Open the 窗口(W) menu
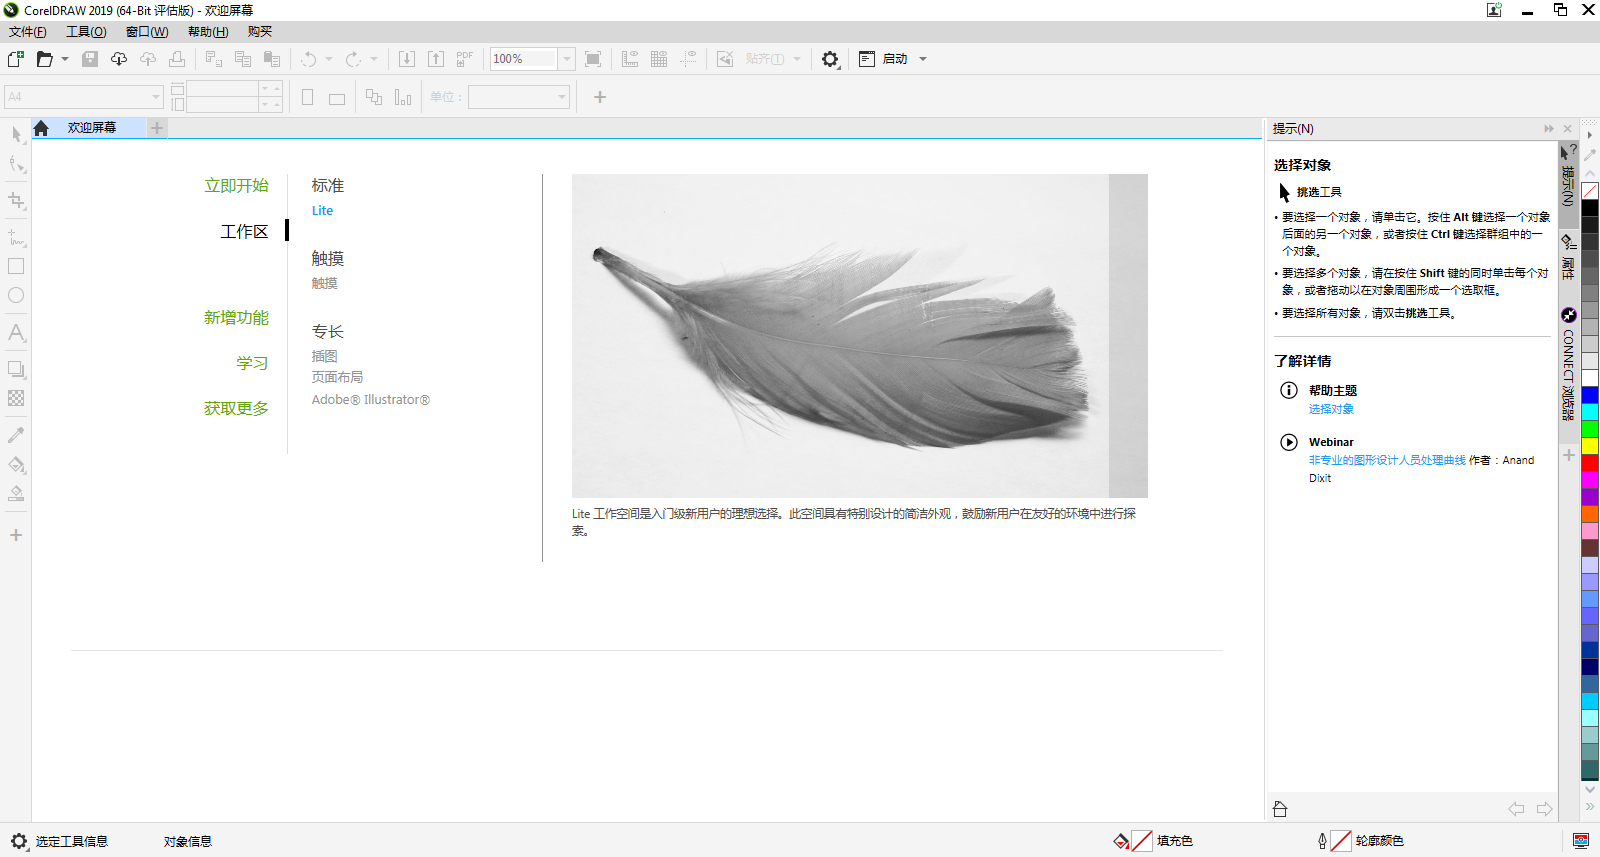Image resolution: width=1600 pixels, height=857 pixels. coord(147,32)
